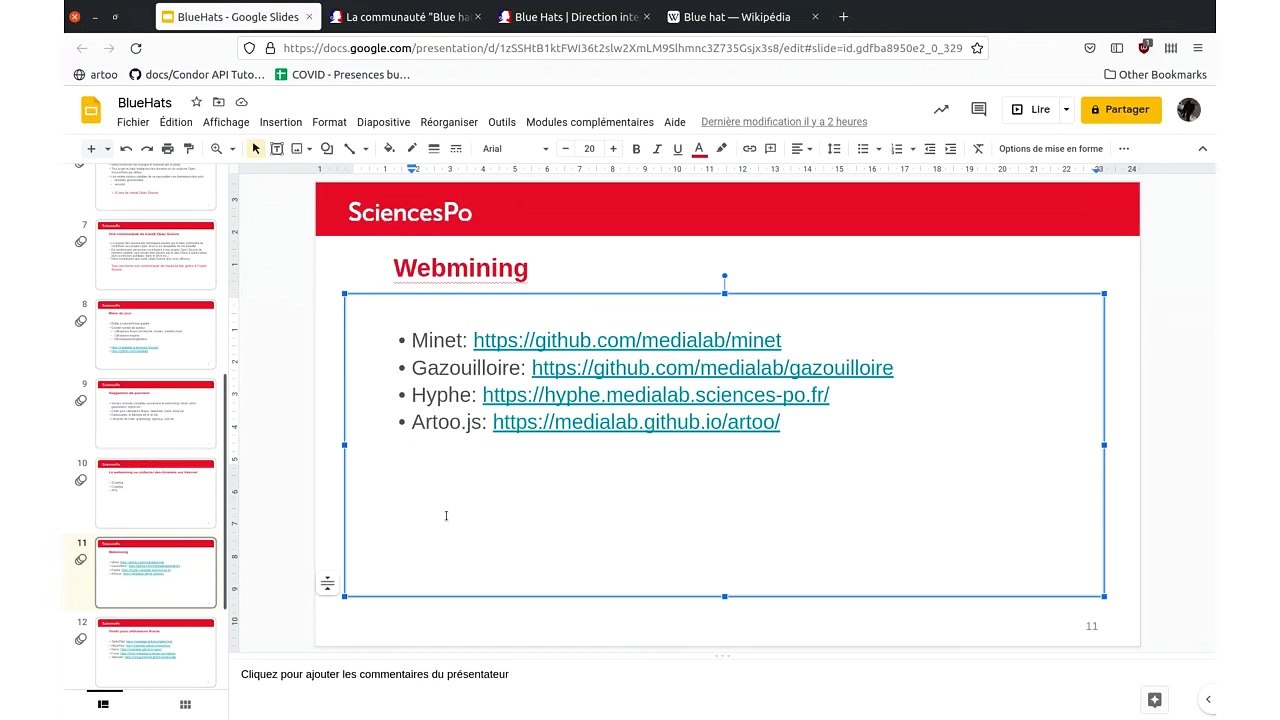
Task: Open the shape tool
Action: 327,149
